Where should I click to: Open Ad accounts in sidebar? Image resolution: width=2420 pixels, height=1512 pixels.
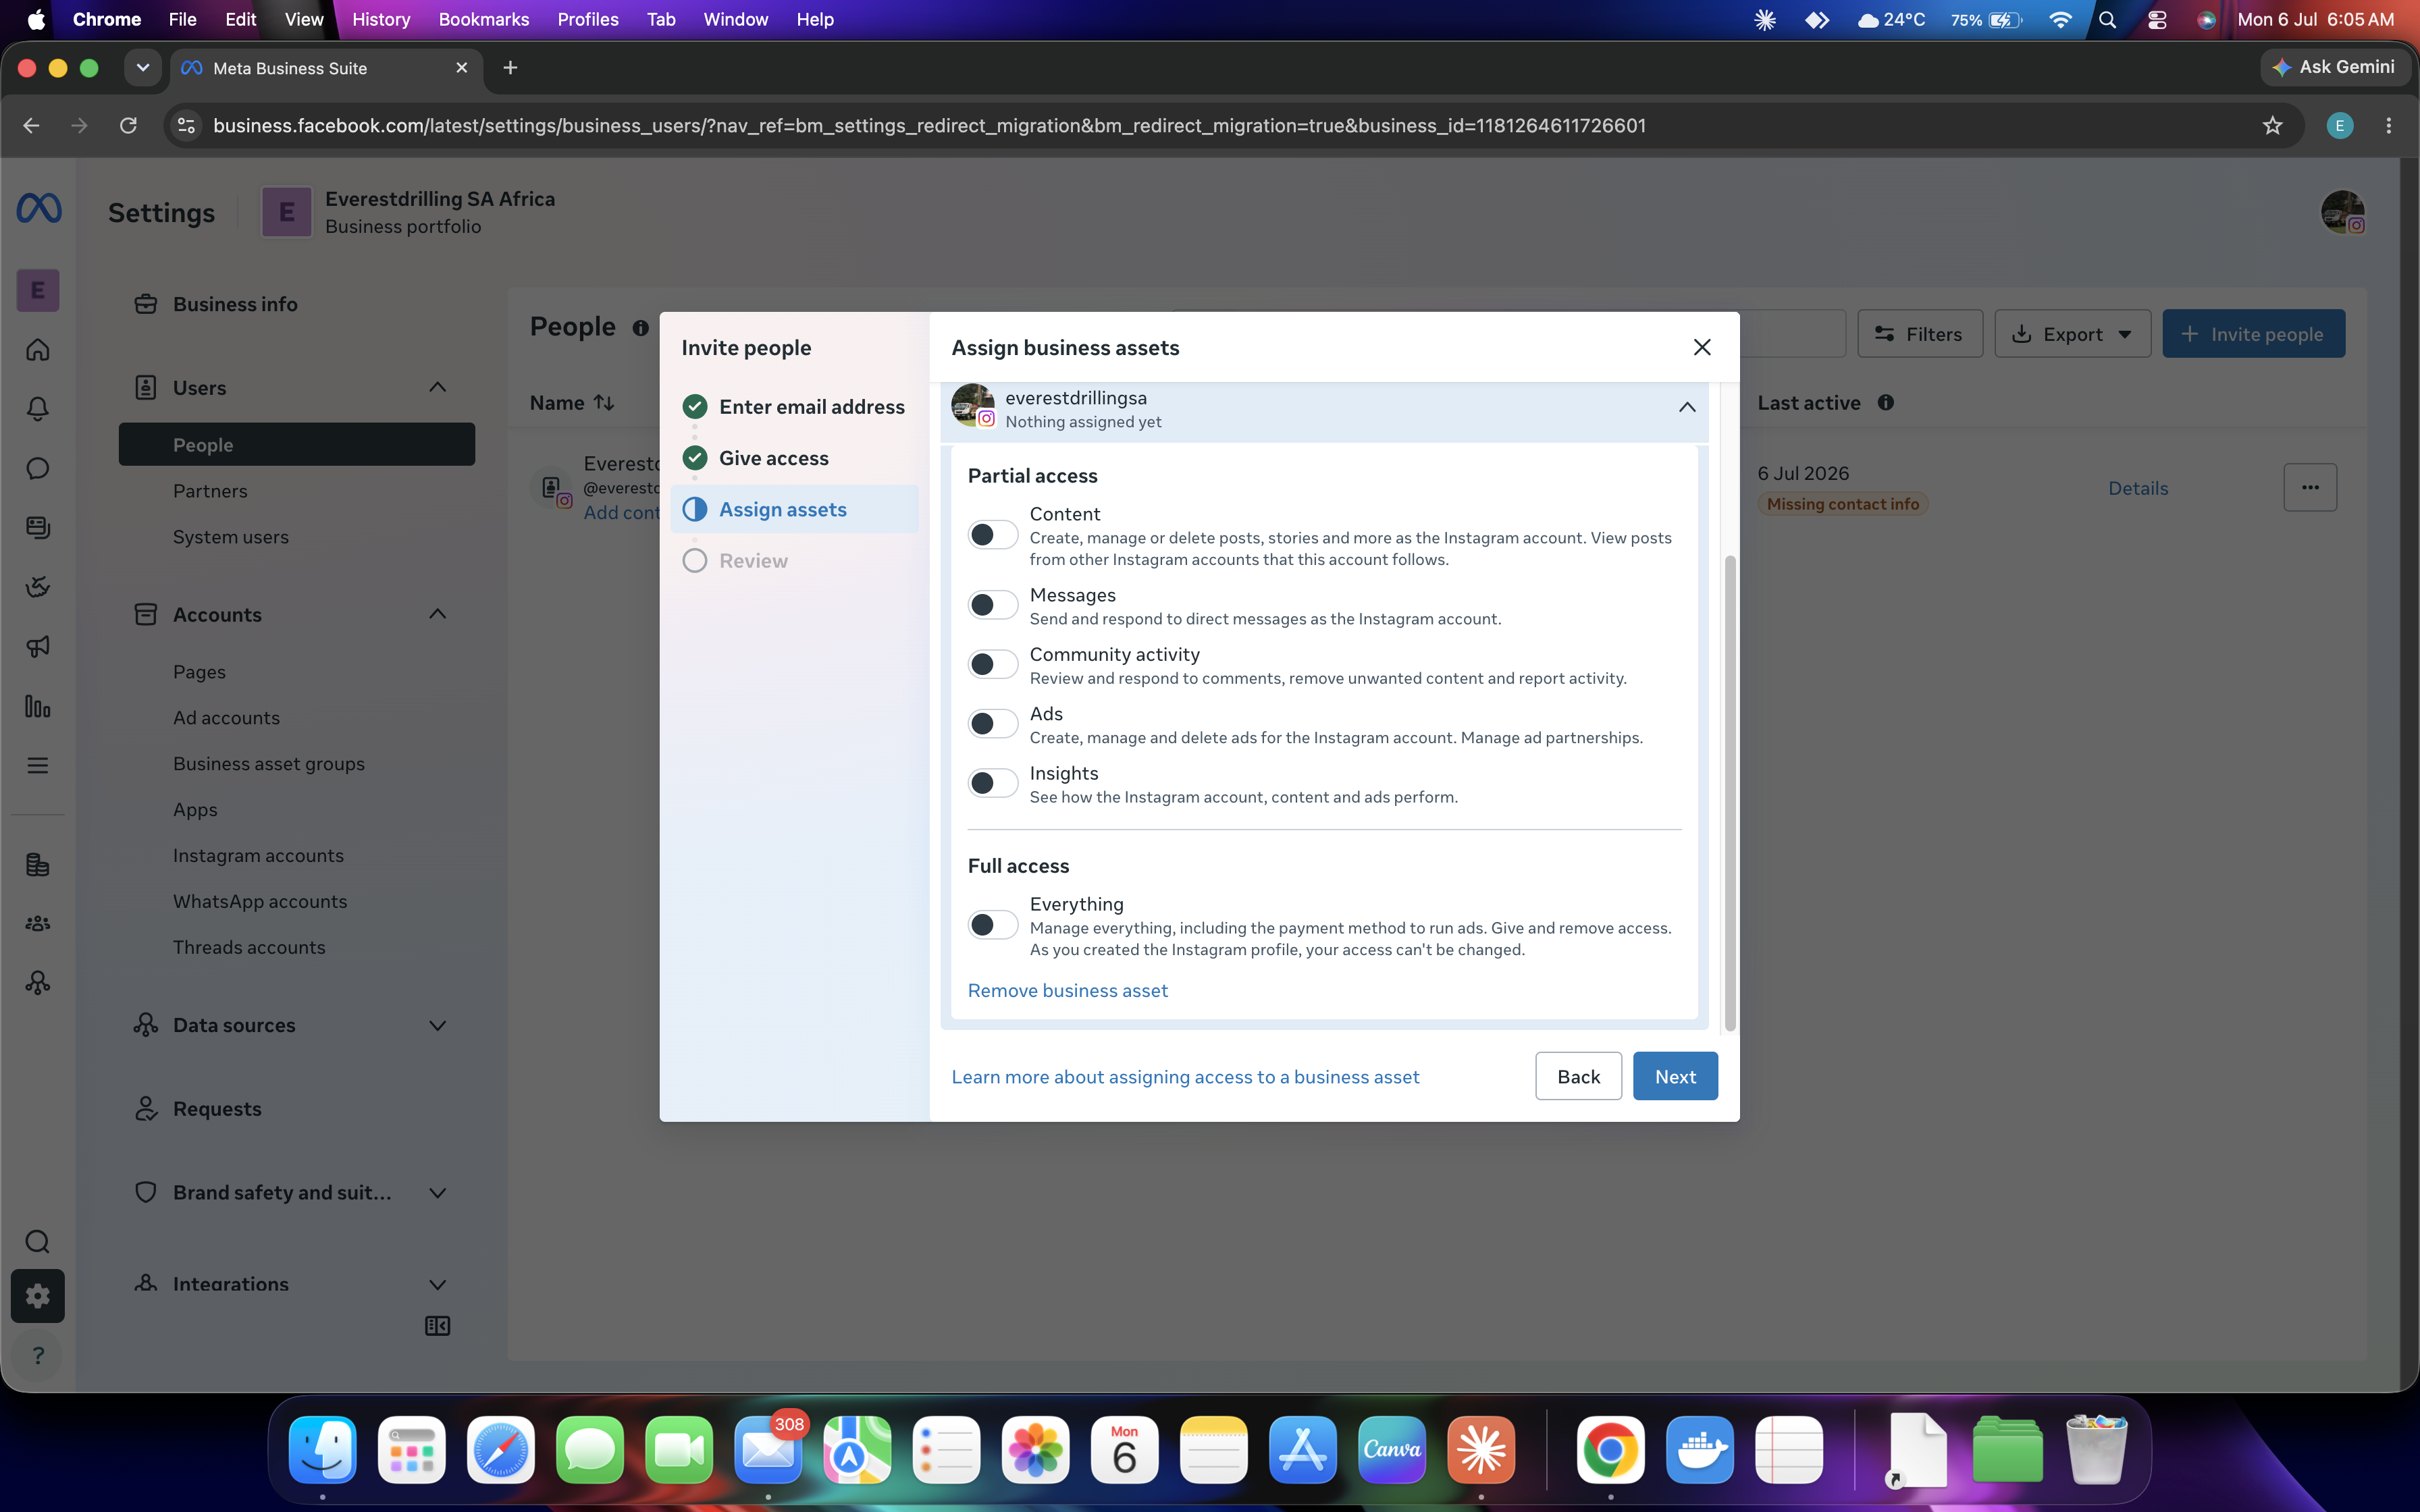[226, 718]
